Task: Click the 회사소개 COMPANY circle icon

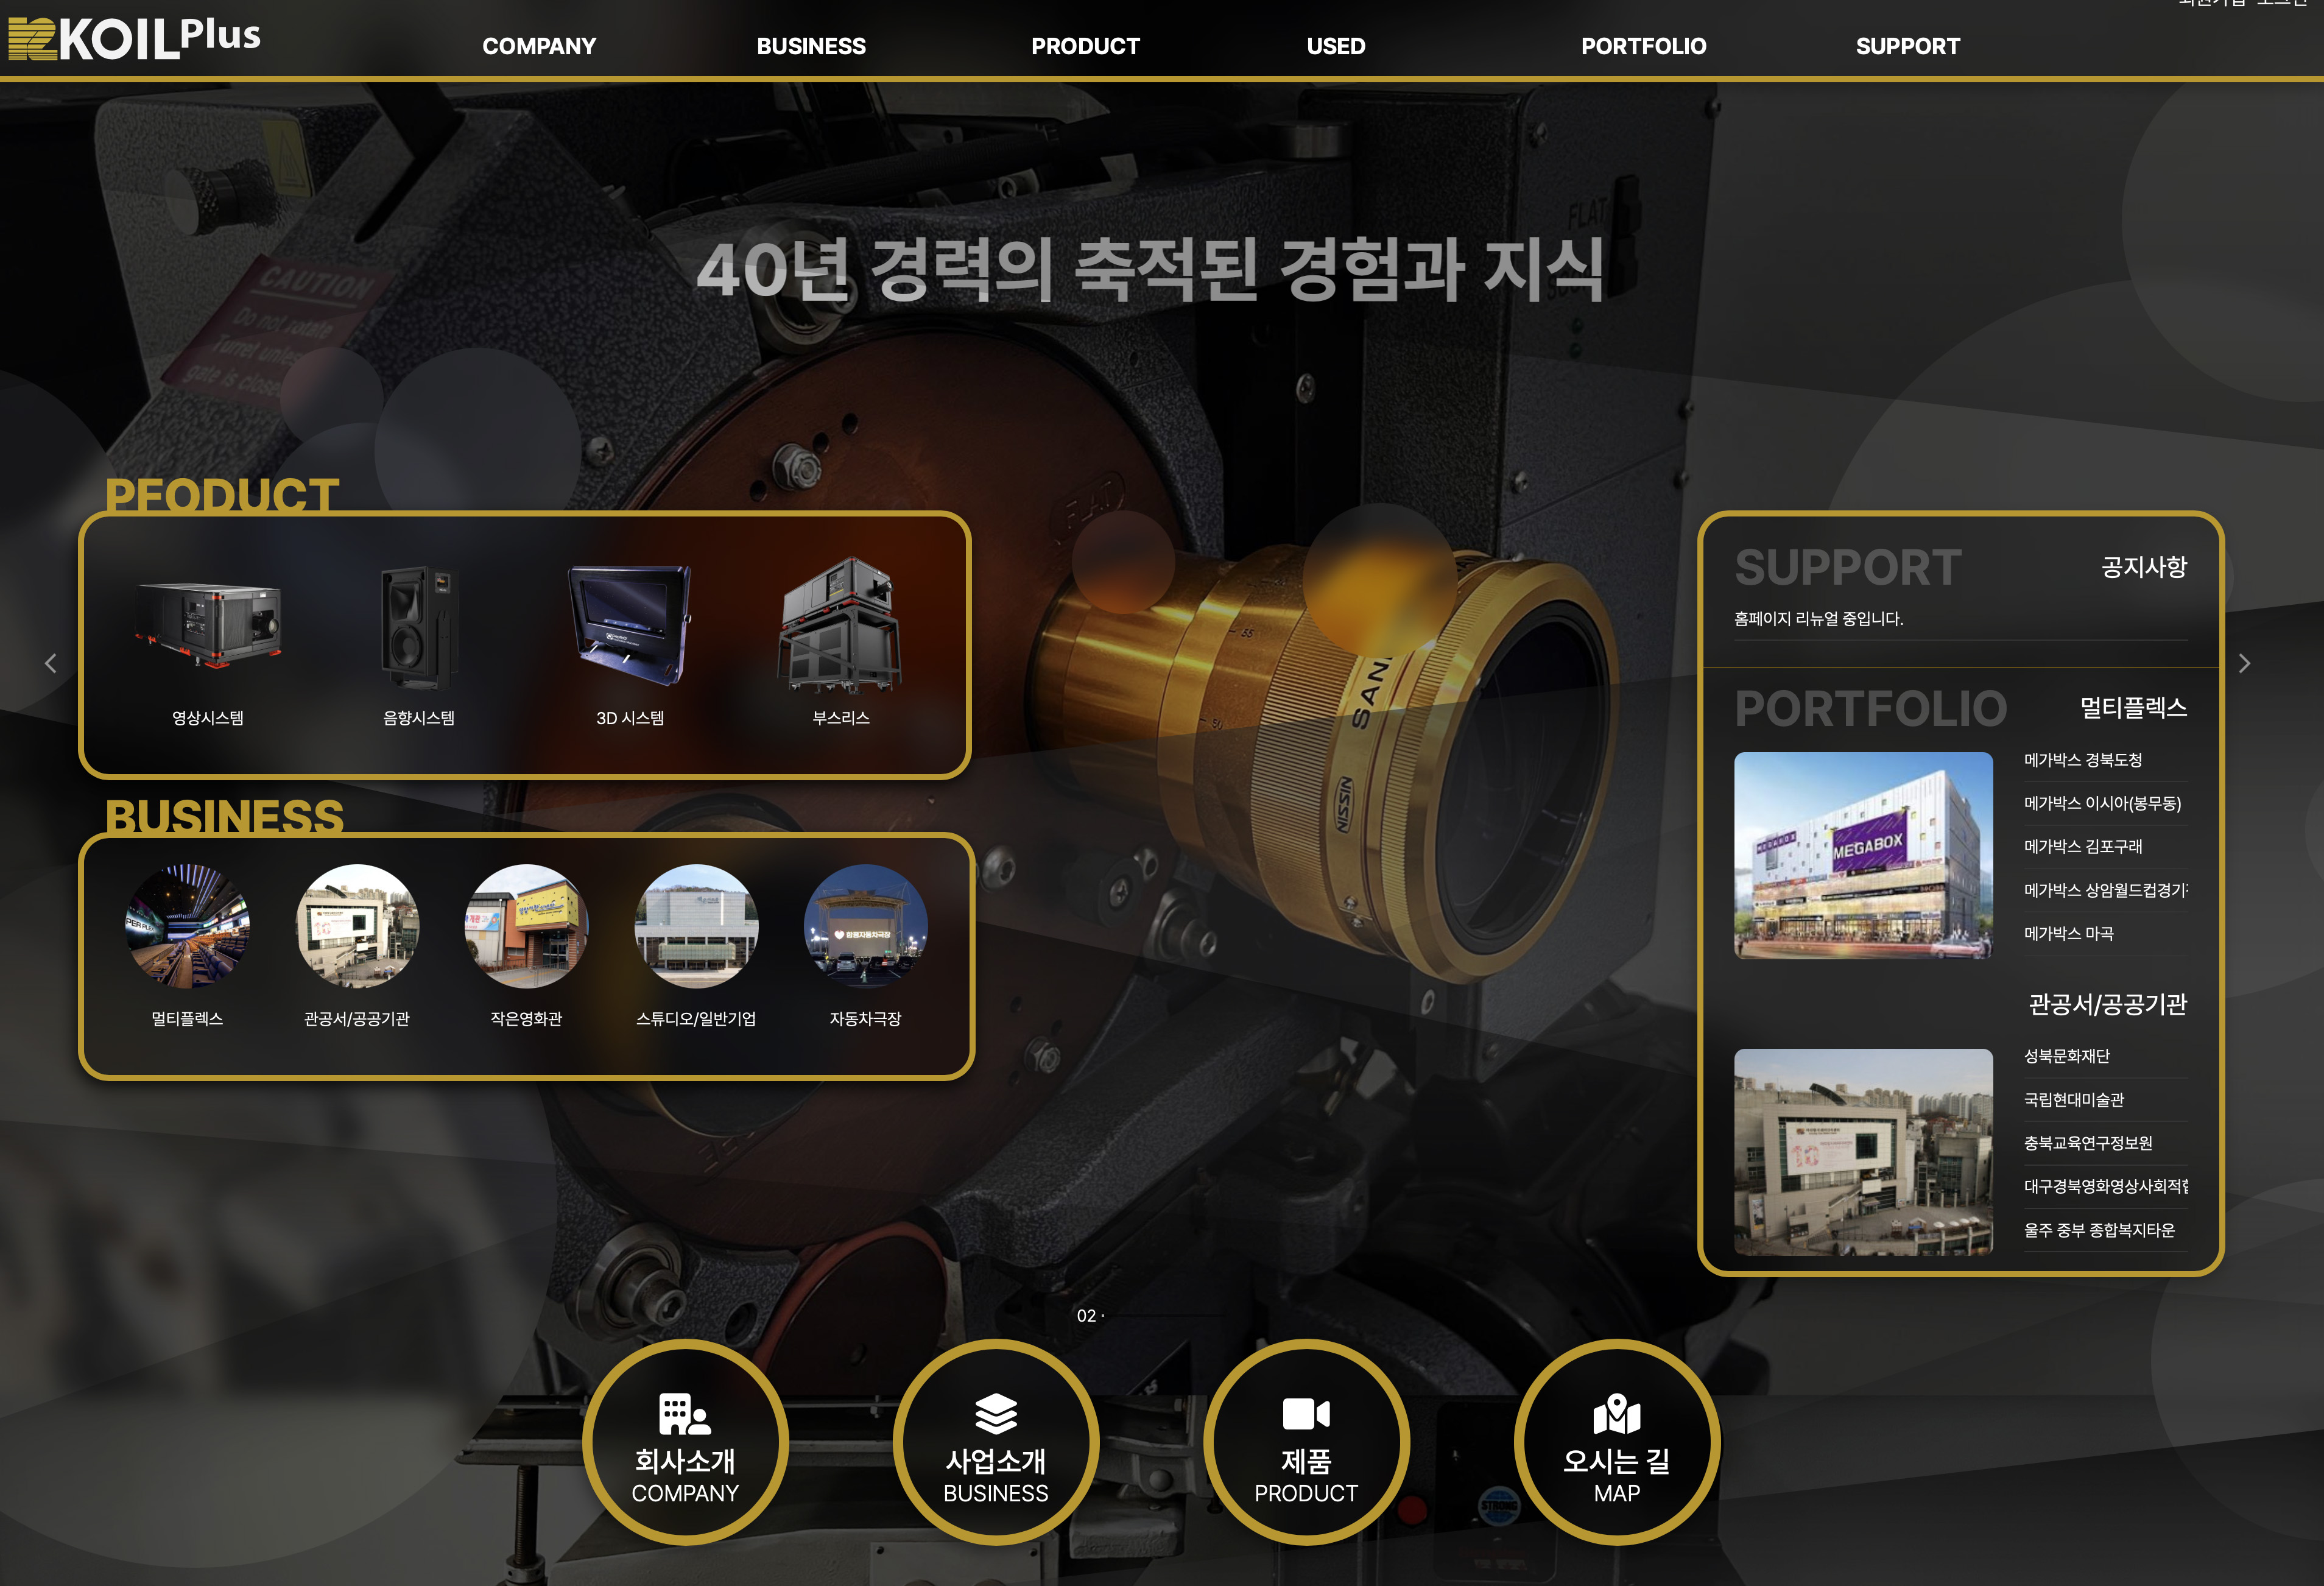Action: [x=685, y=1442]
